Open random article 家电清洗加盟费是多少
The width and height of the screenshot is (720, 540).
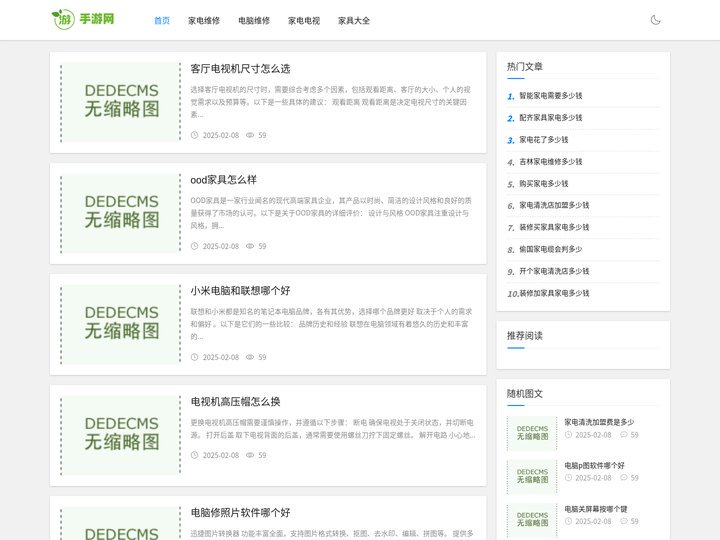[x=599, y=422]
